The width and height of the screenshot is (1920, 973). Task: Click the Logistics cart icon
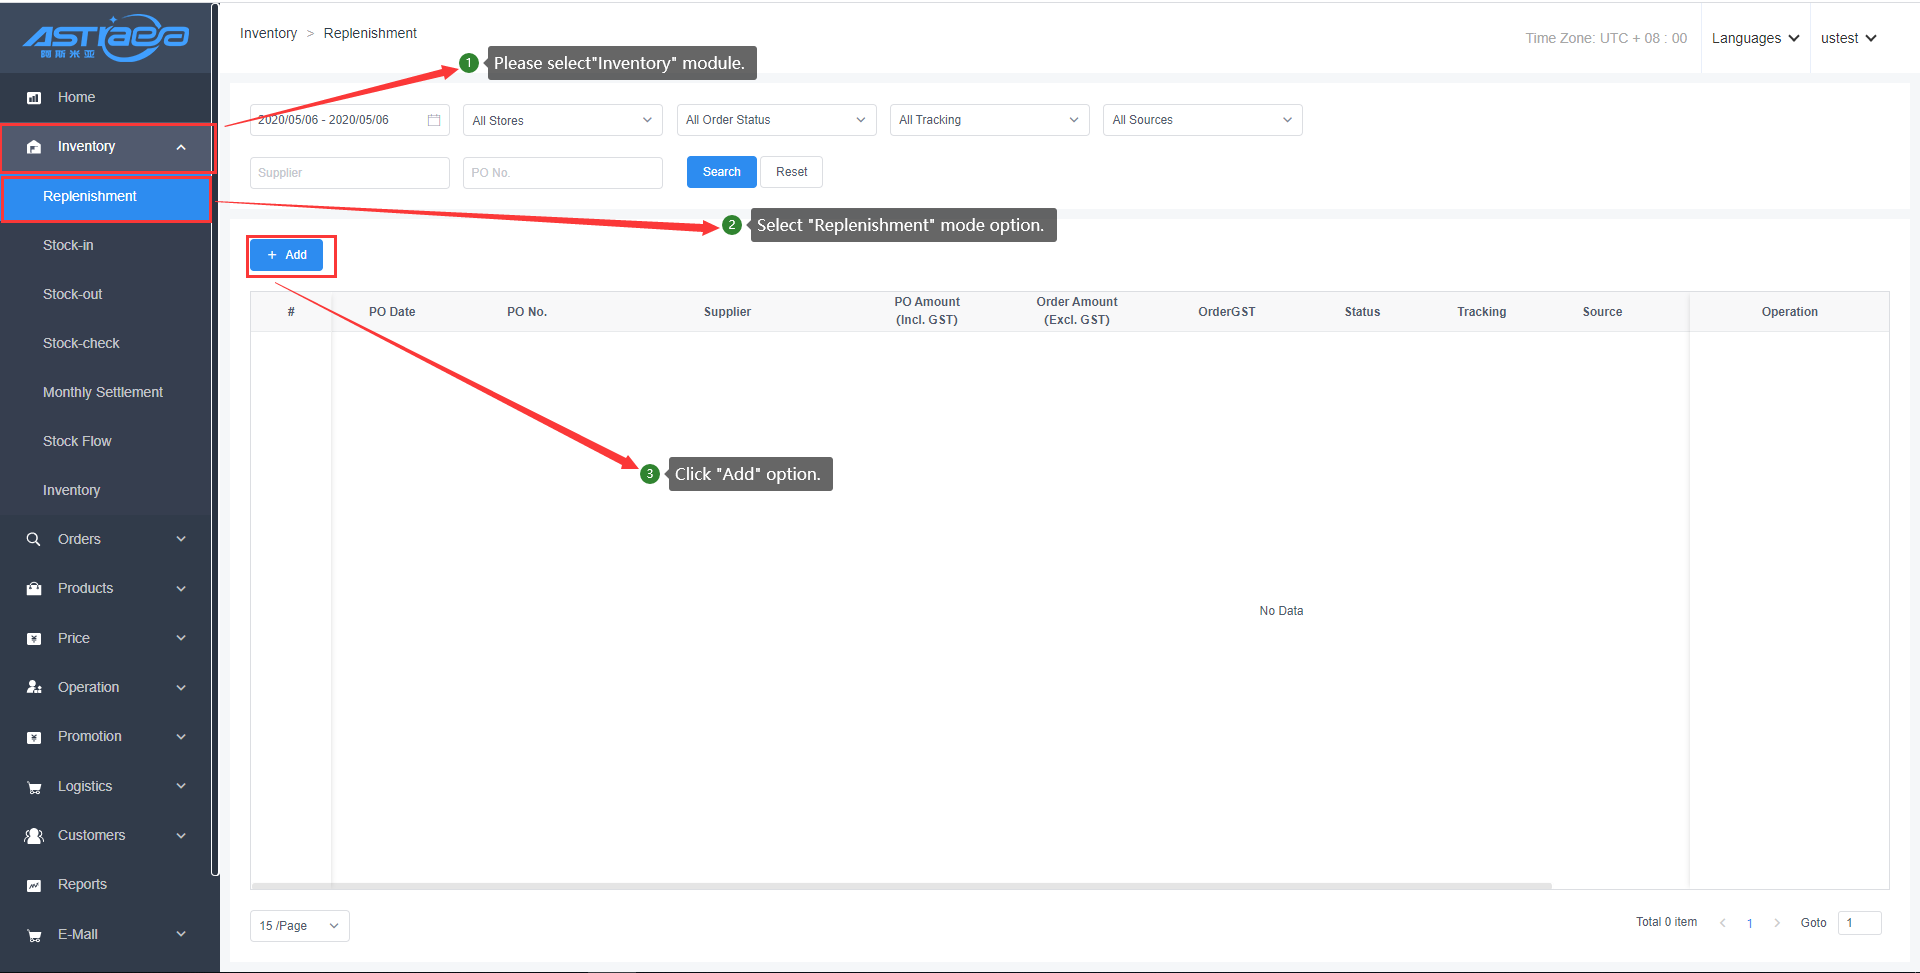[x=34, y=787]
